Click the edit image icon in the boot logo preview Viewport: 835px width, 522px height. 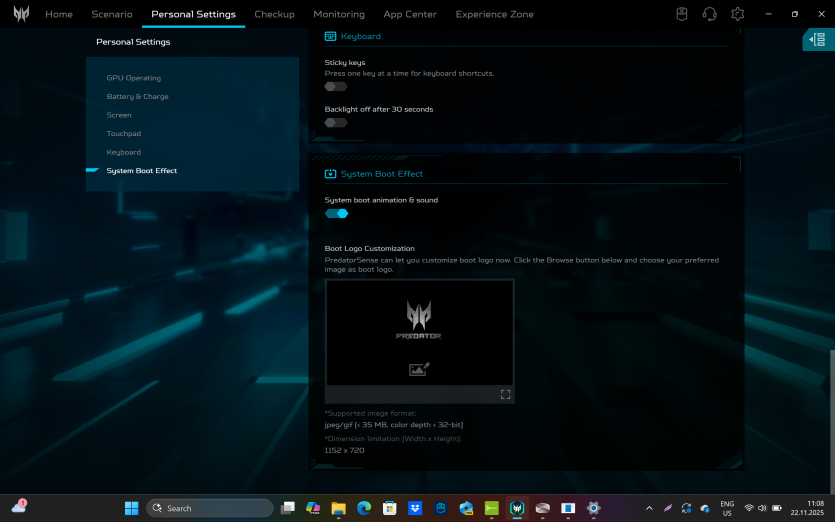[419, 369]
